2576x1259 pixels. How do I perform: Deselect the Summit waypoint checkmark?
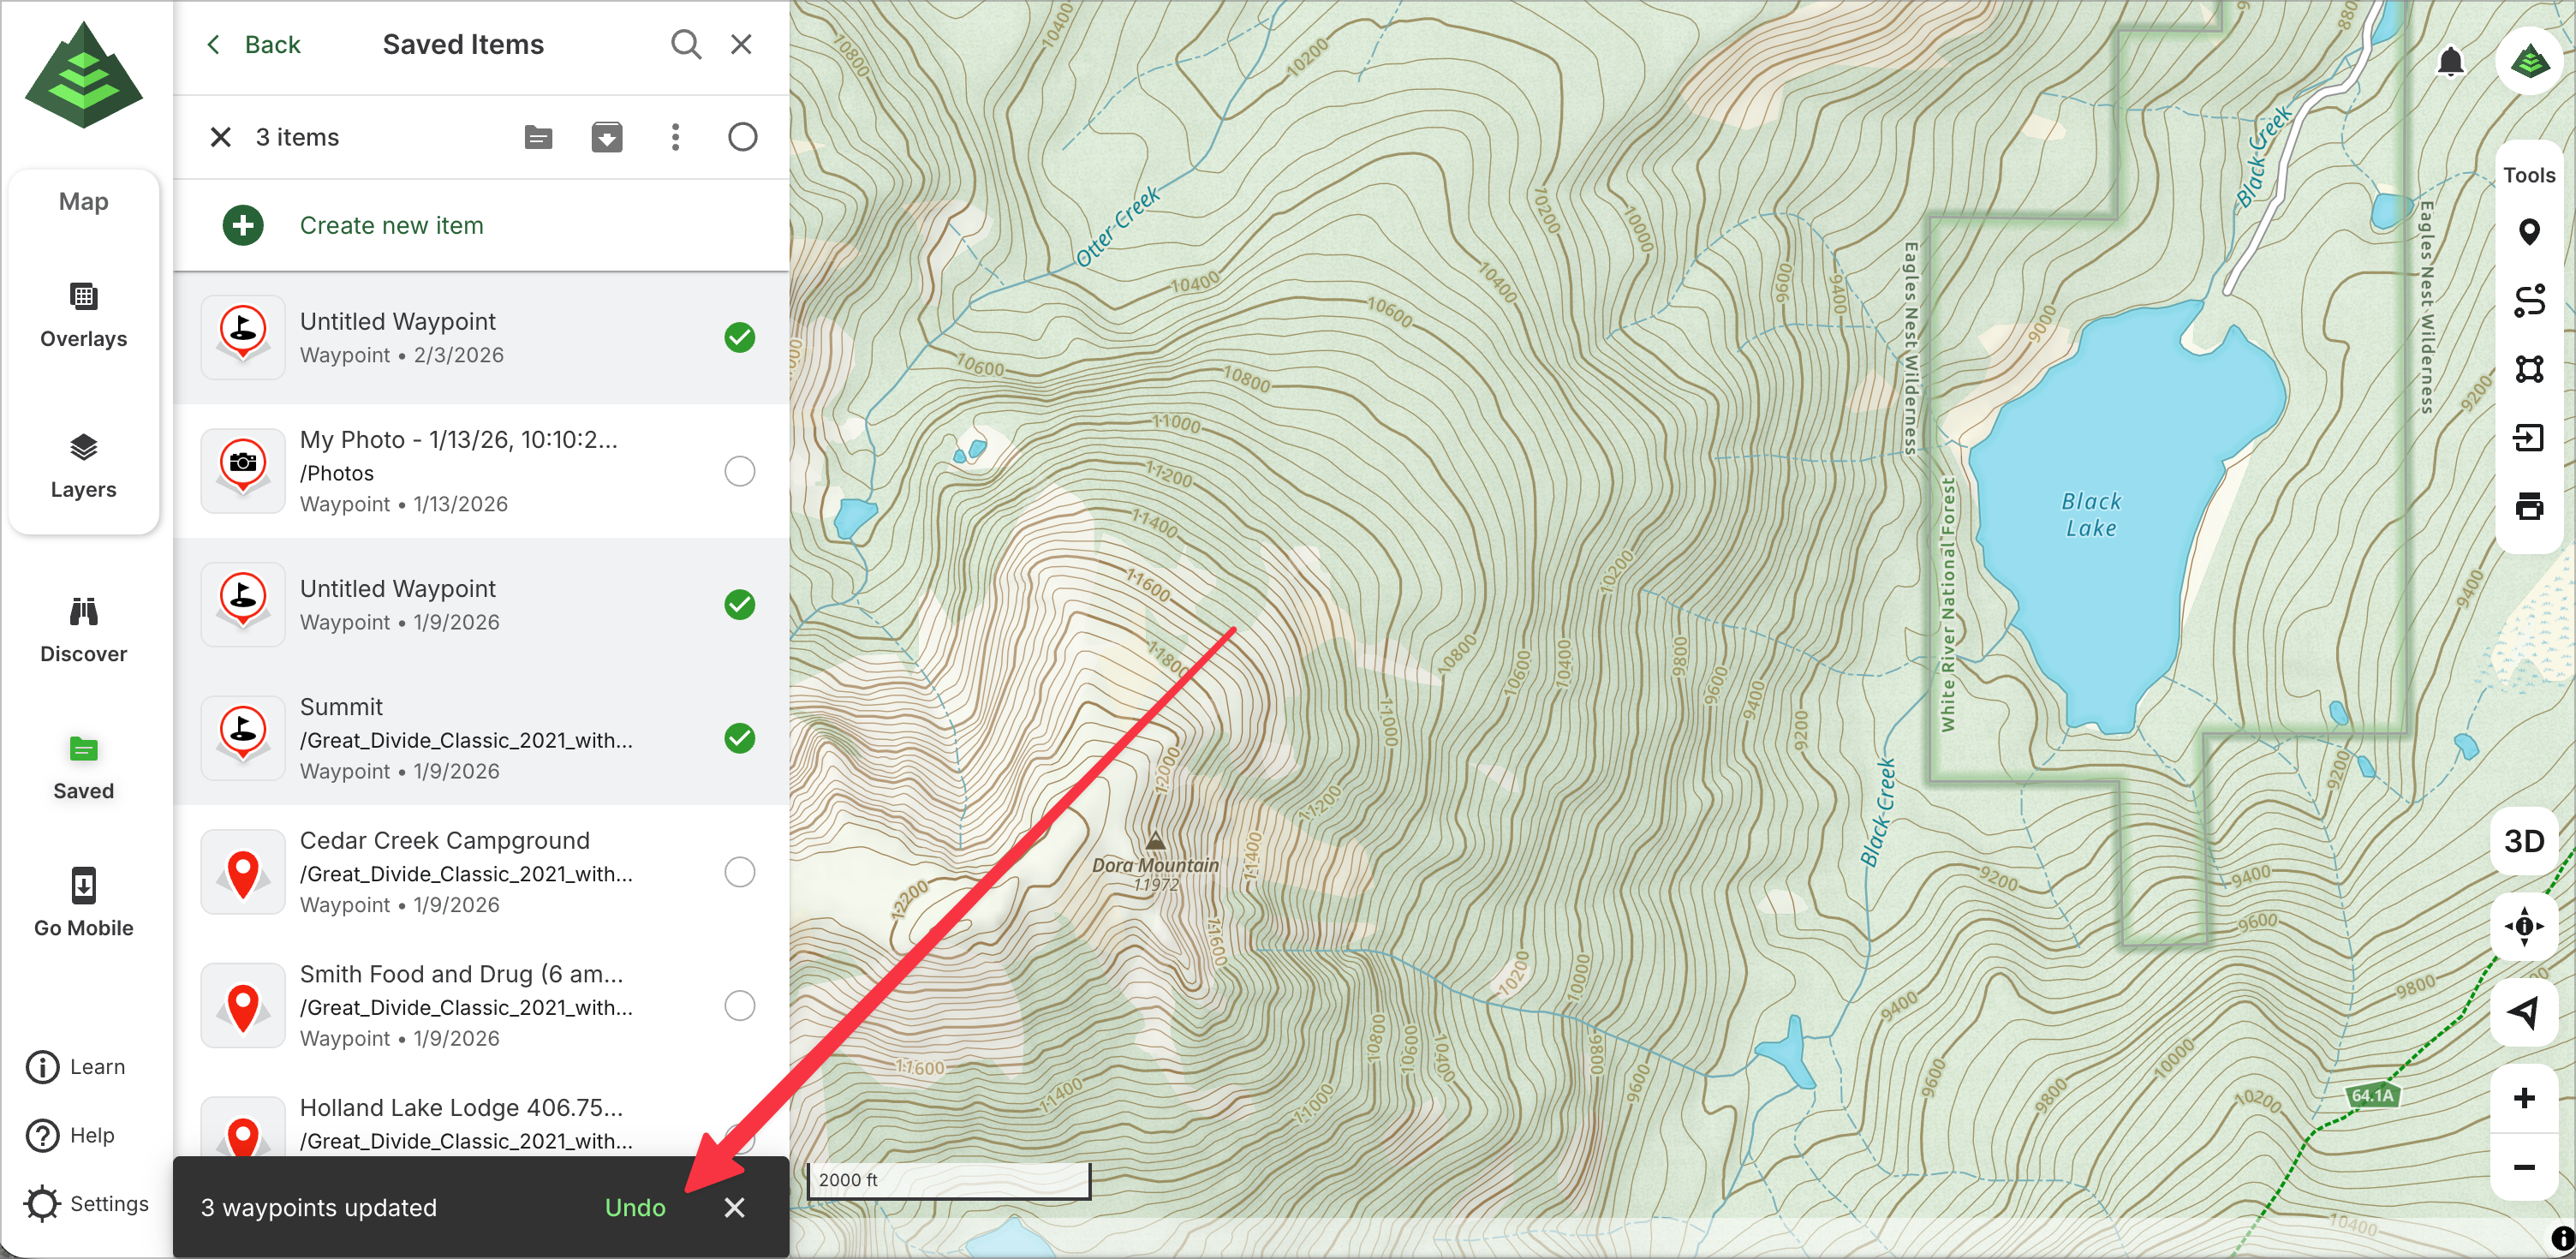tap(739, 738)
